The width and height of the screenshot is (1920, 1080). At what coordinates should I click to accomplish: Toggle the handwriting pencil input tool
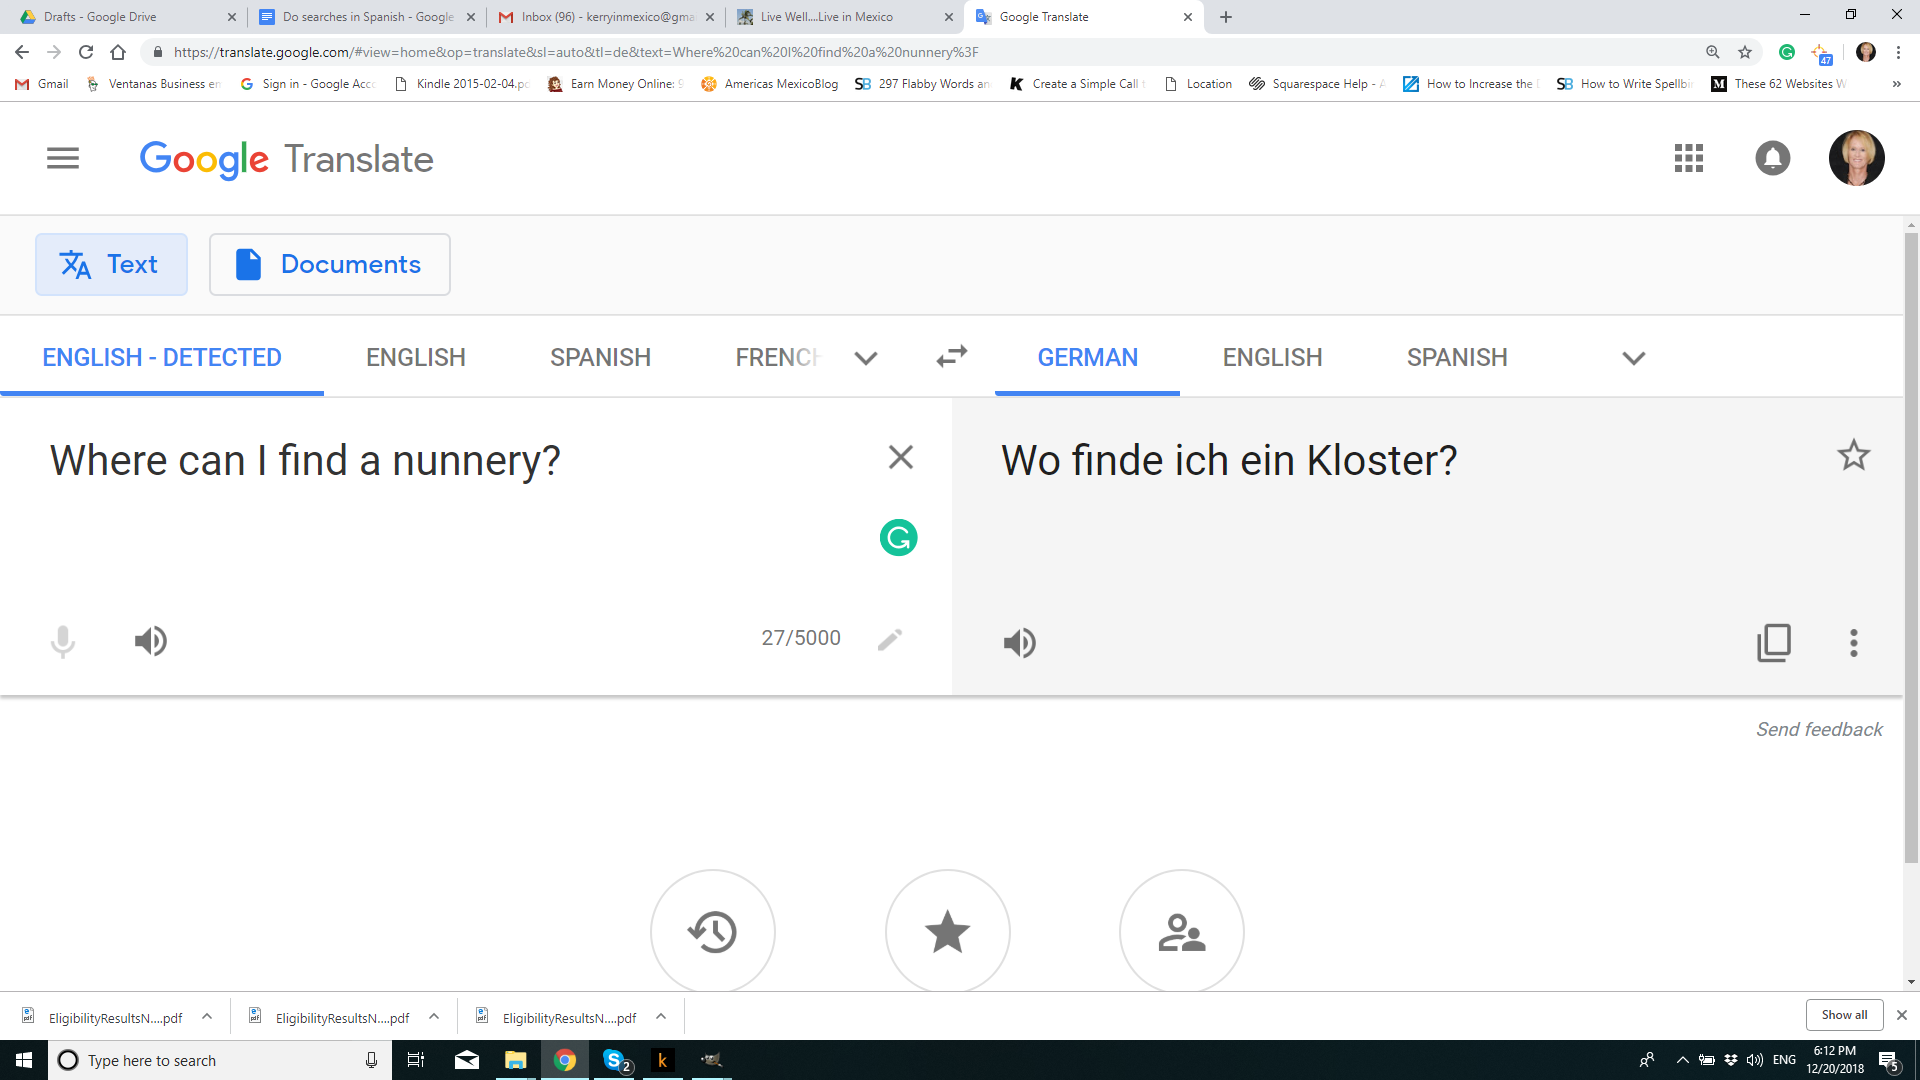pos(889,639)
